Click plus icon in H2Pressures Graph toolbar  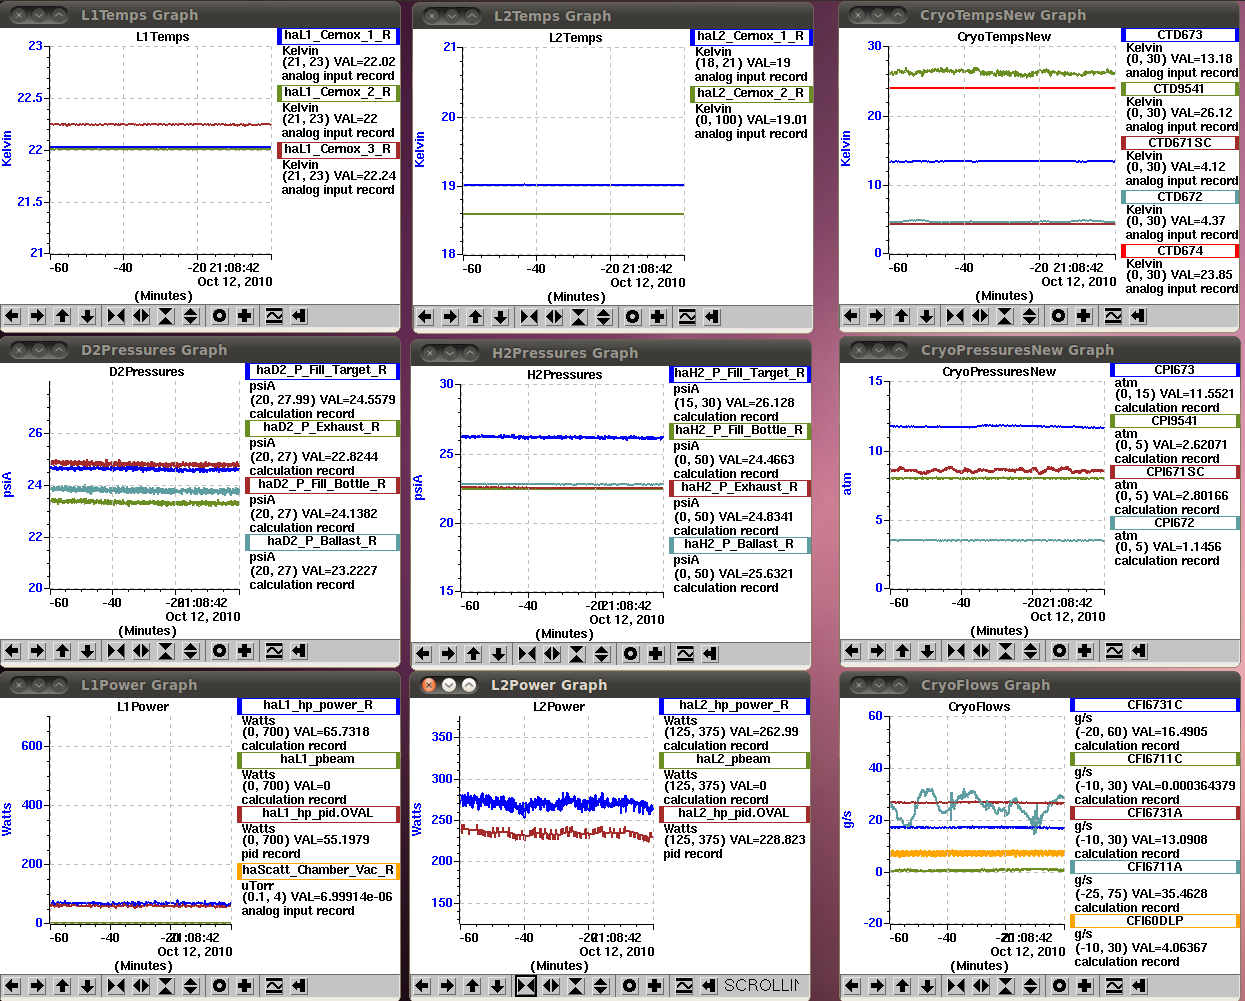pos(656,654)
